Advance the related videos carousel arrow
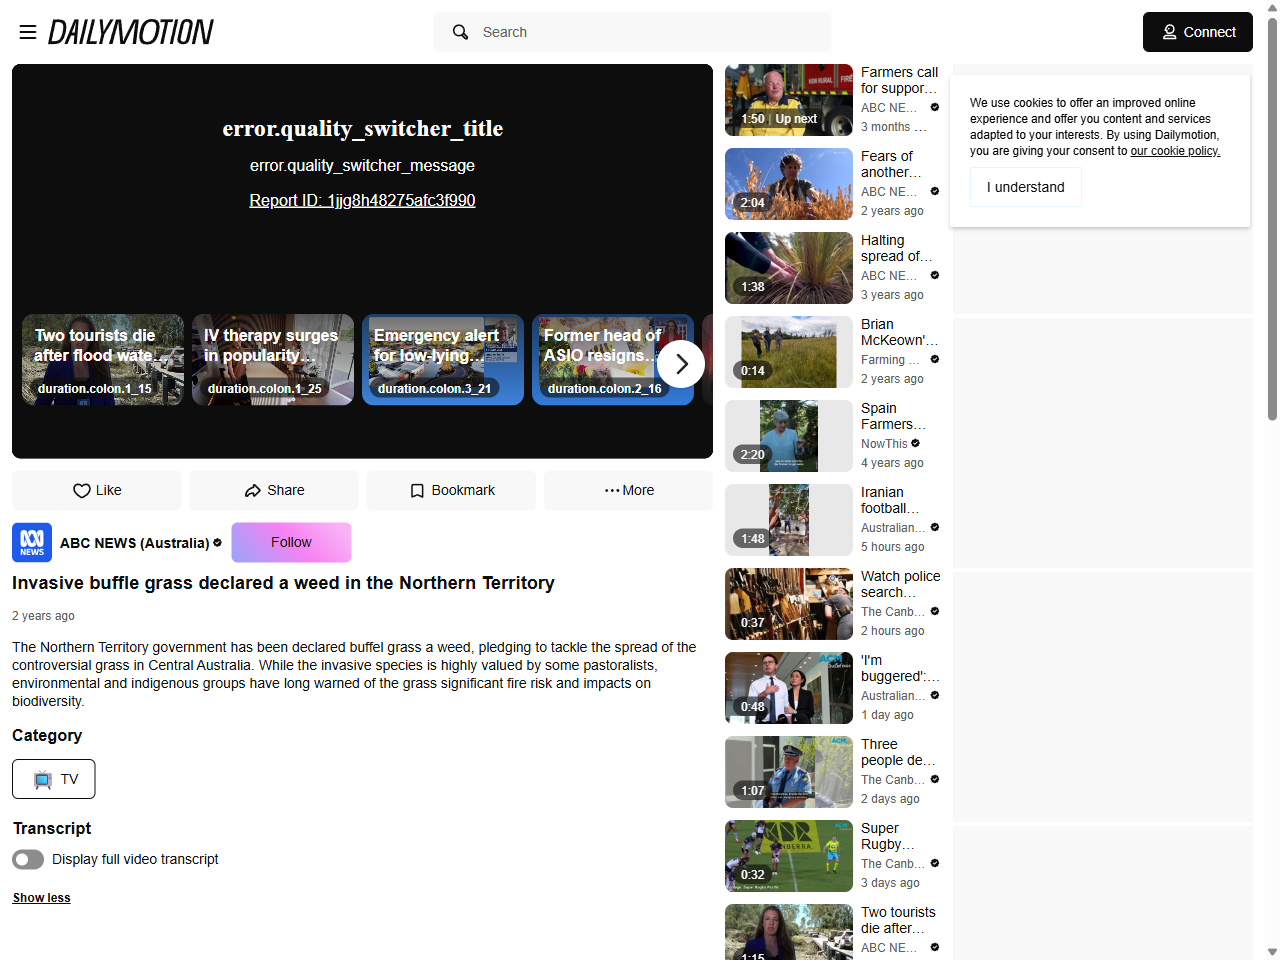This screenshot has height=960, width=1280. pos(681,364)
